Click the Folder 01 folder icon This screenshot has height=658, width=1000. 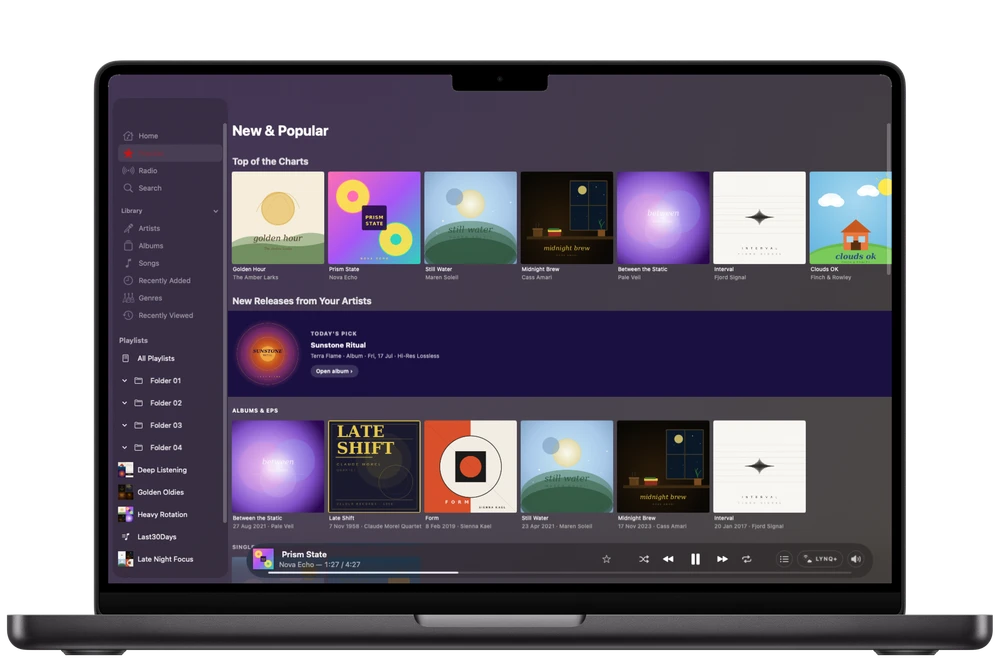(x=138, y=381)
